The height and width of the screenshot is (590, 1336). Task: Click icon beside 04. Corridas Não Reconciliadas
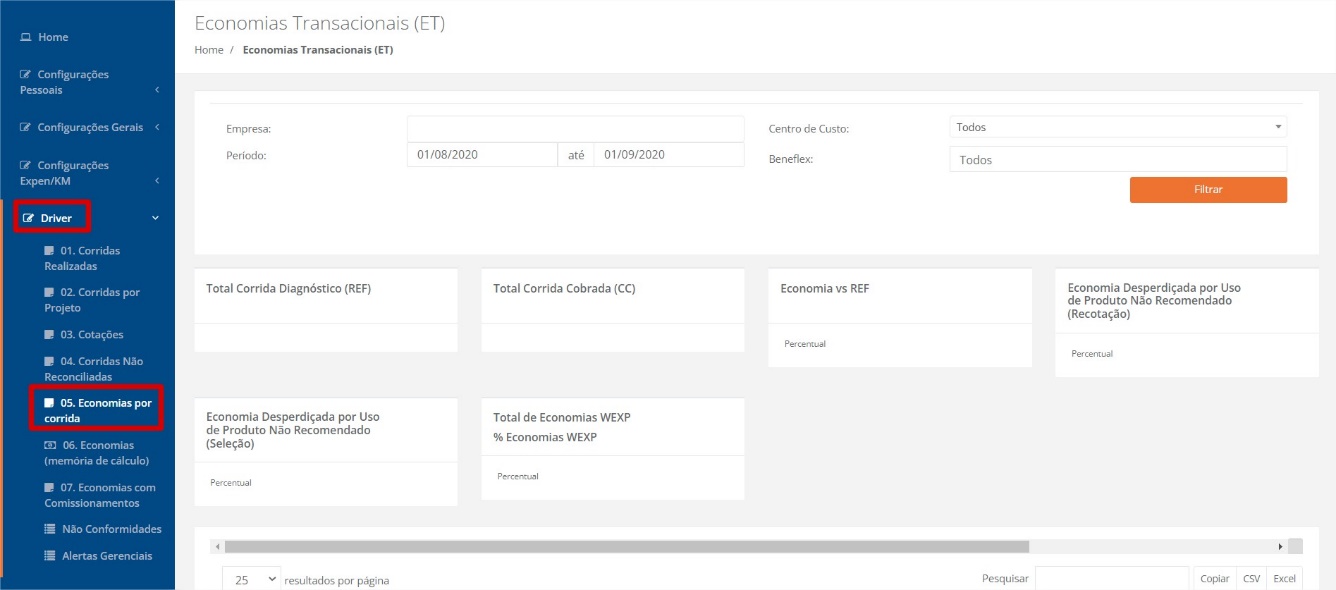[x=50, y=361]
